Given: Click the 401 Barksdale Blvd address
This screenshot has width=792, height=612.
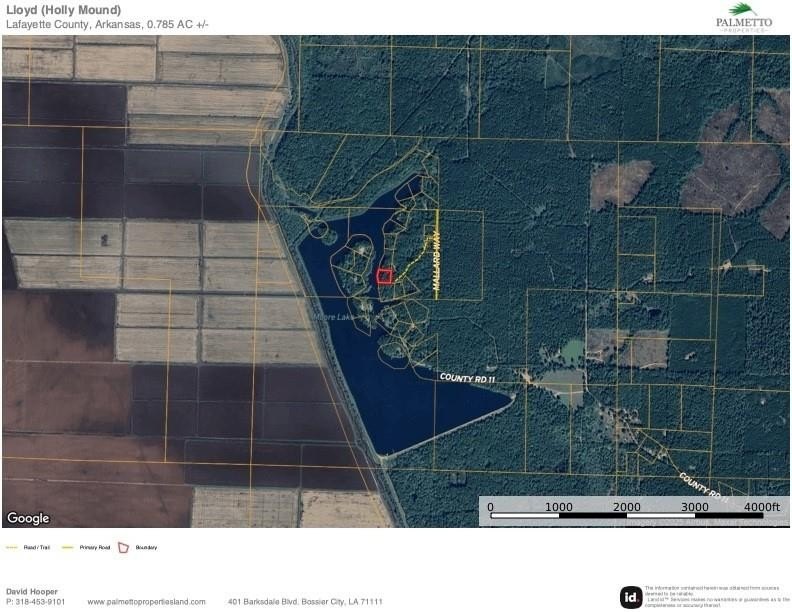Looking at the screenshot, I should 305,601.
